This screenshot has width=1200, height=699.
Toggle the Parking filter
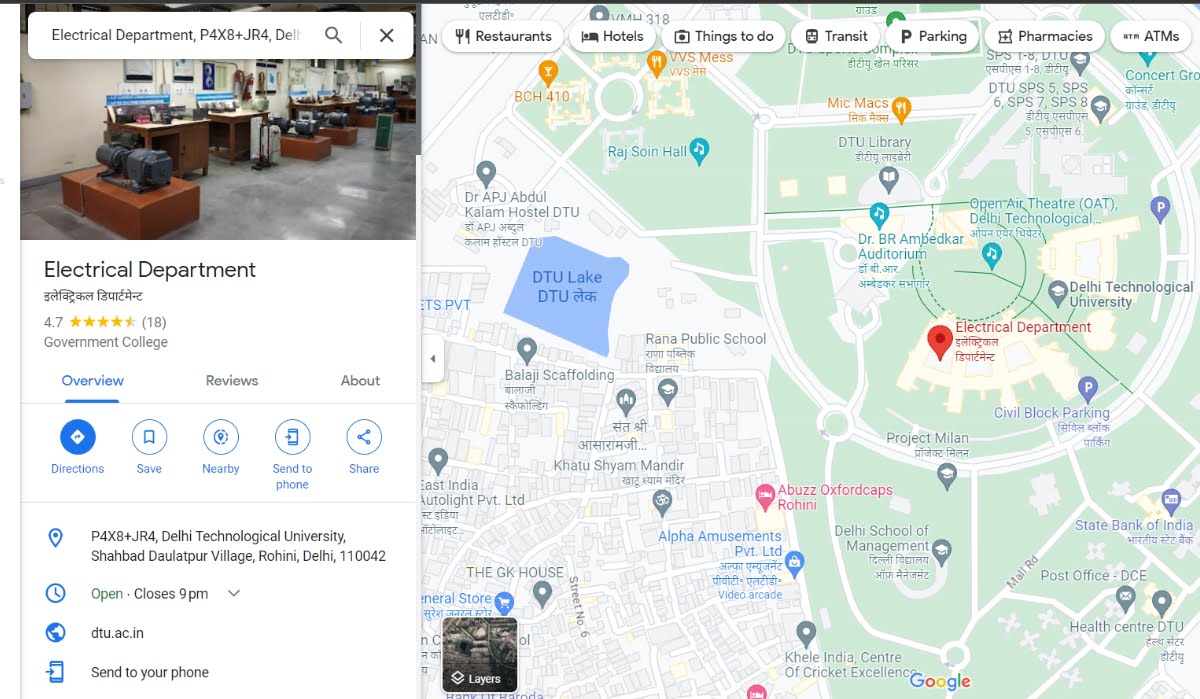(x=932, y=35)
